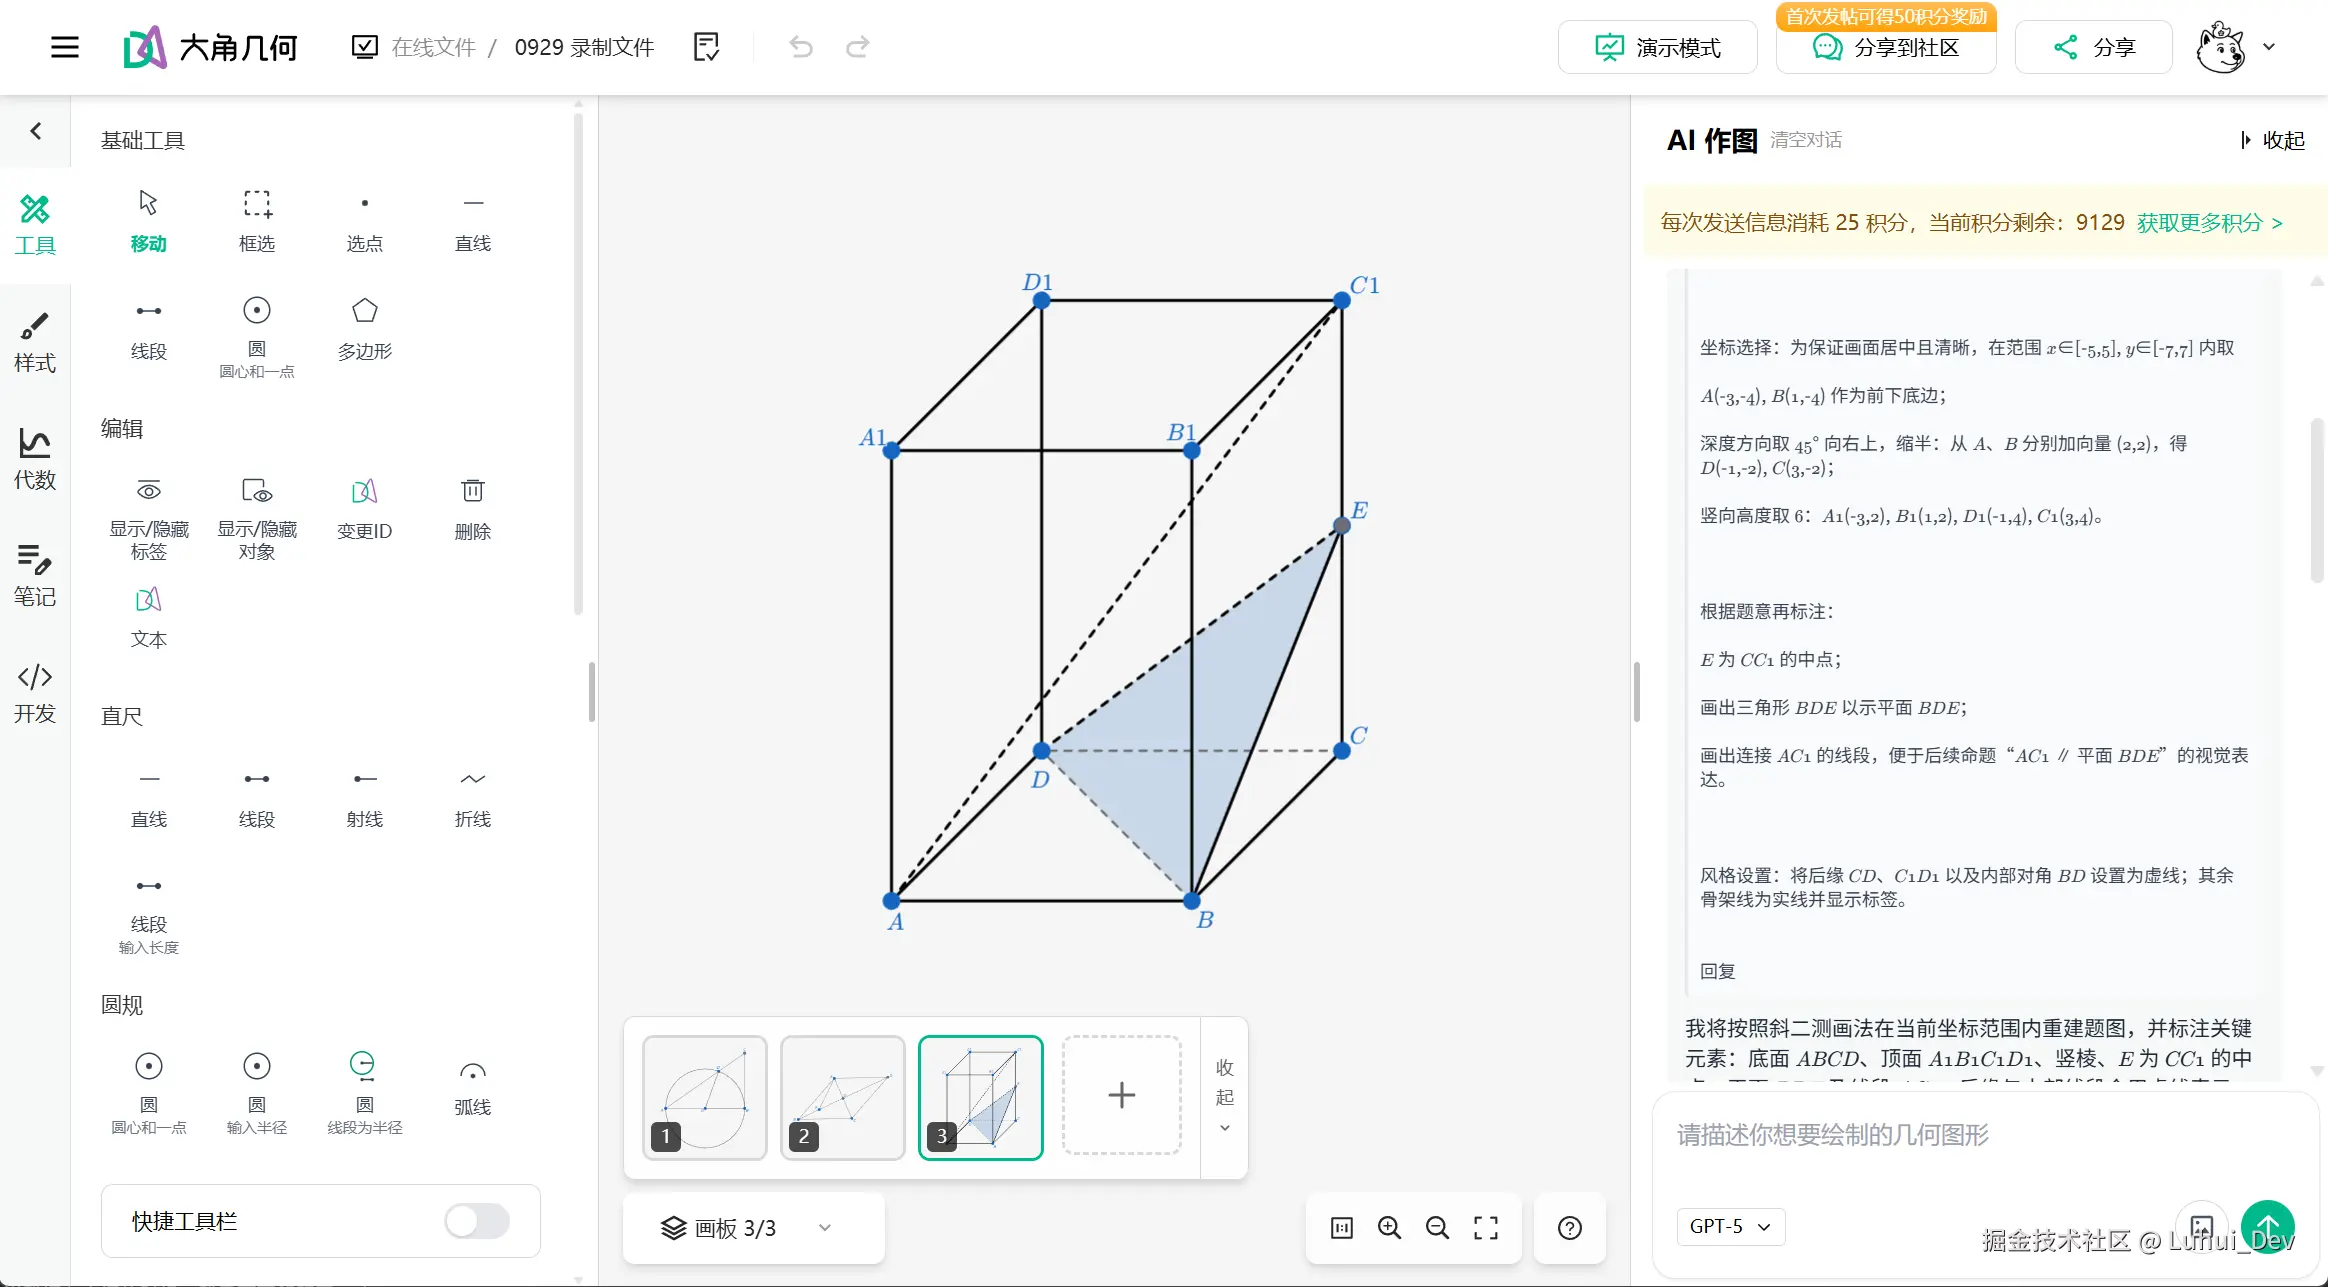Switch to the Style (样式) sidebar tab
This screenshot has width=2328, height=1287.
[x=35, y=342]
